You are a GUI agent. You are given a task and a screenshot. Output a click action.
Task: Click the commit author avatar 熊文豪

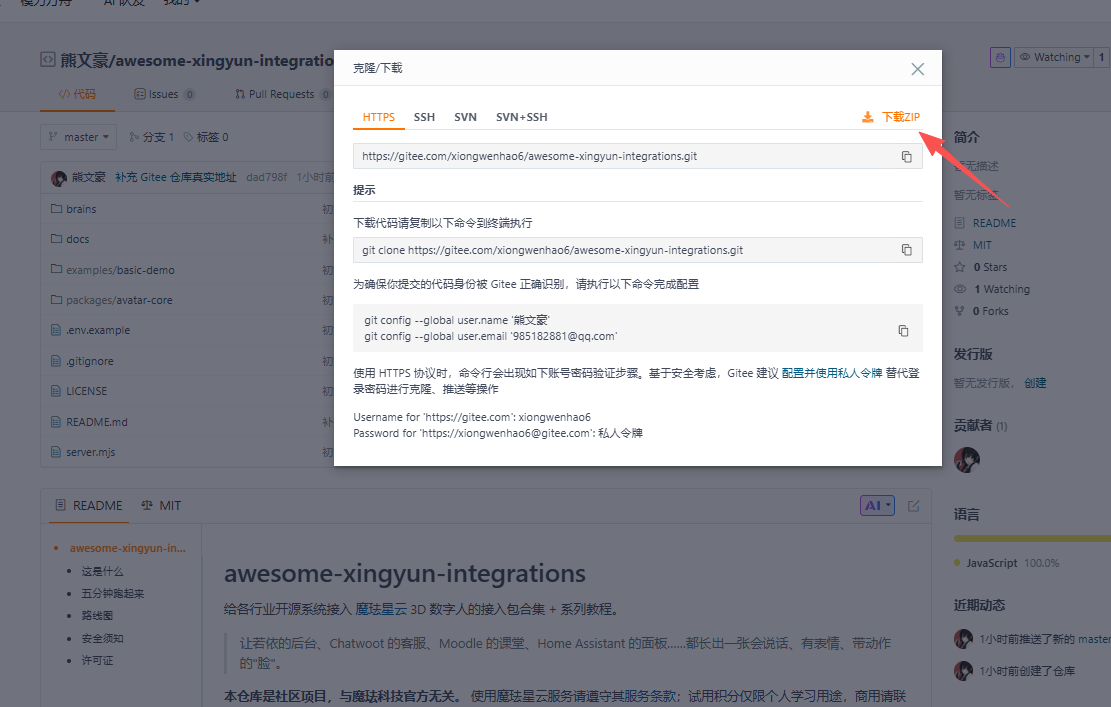coord(59,178)
